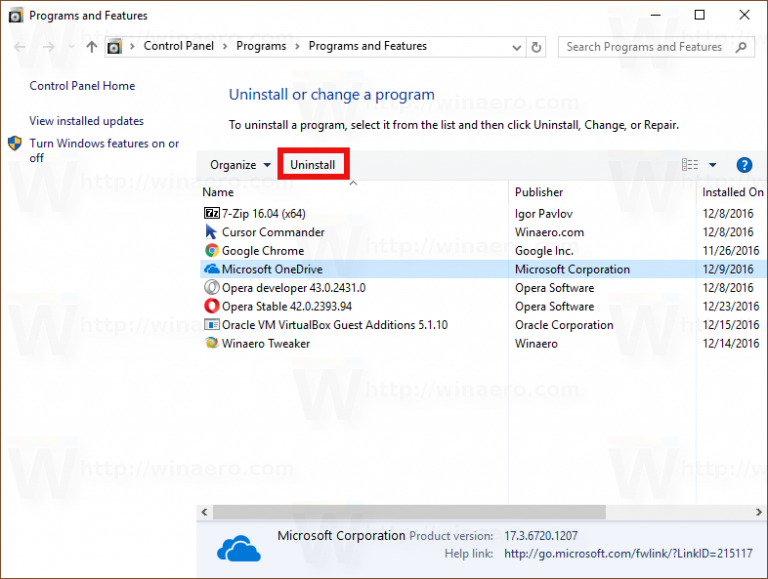Click the Uninstall button
The height and width of the screenshot is (579, 768).
click(313, 165)
